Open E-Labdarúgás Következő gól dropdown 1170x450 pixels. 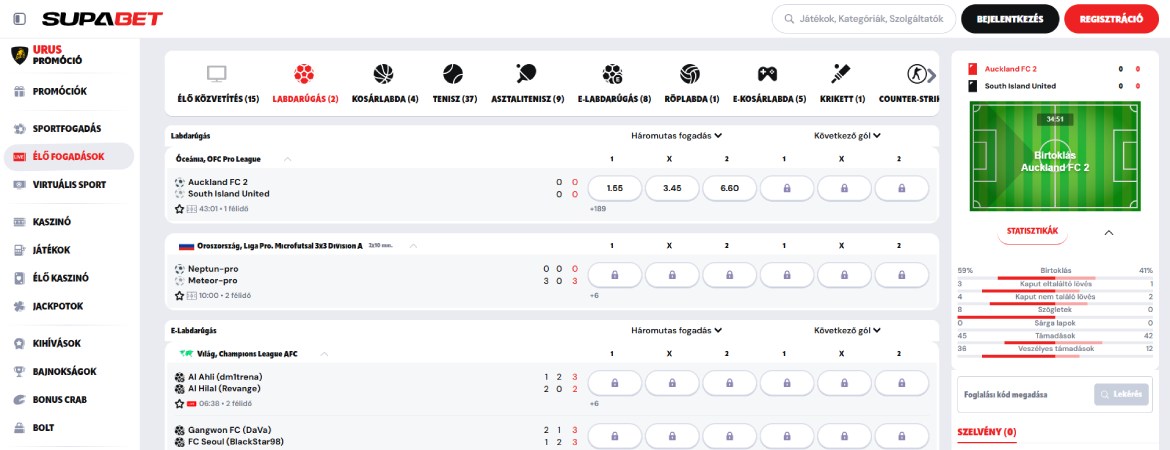tap(848, 331)
